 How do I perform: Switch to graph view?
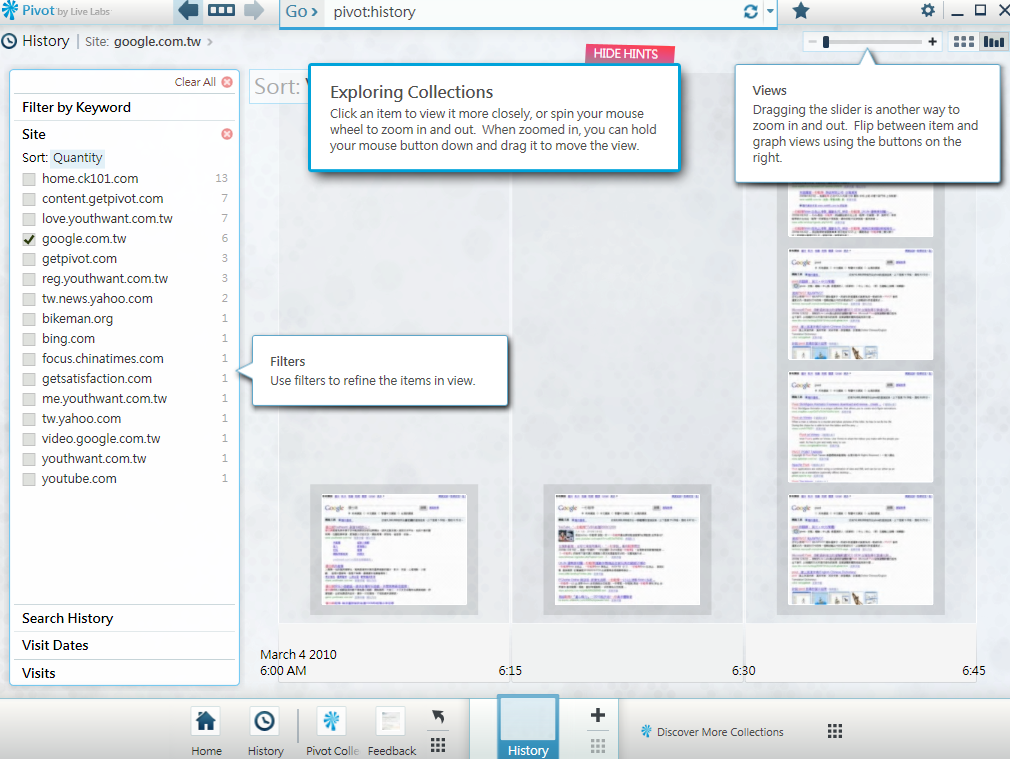[993, 42]
